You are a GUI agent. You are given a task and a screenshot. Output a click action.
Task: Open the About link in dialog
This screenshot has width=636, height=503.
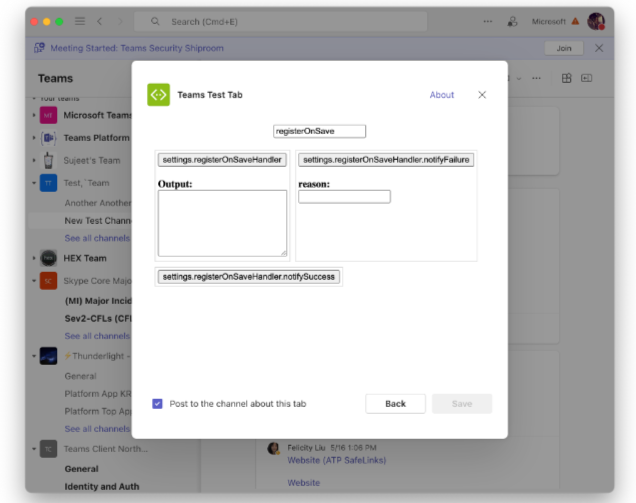(x=442, y=95)
